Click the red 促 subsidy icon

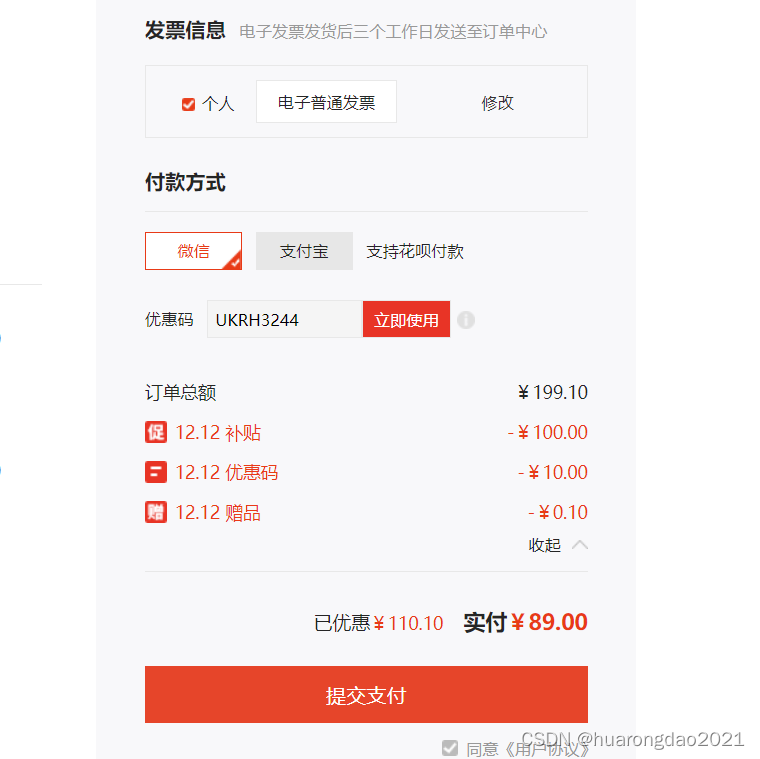(x=156, y=432)
